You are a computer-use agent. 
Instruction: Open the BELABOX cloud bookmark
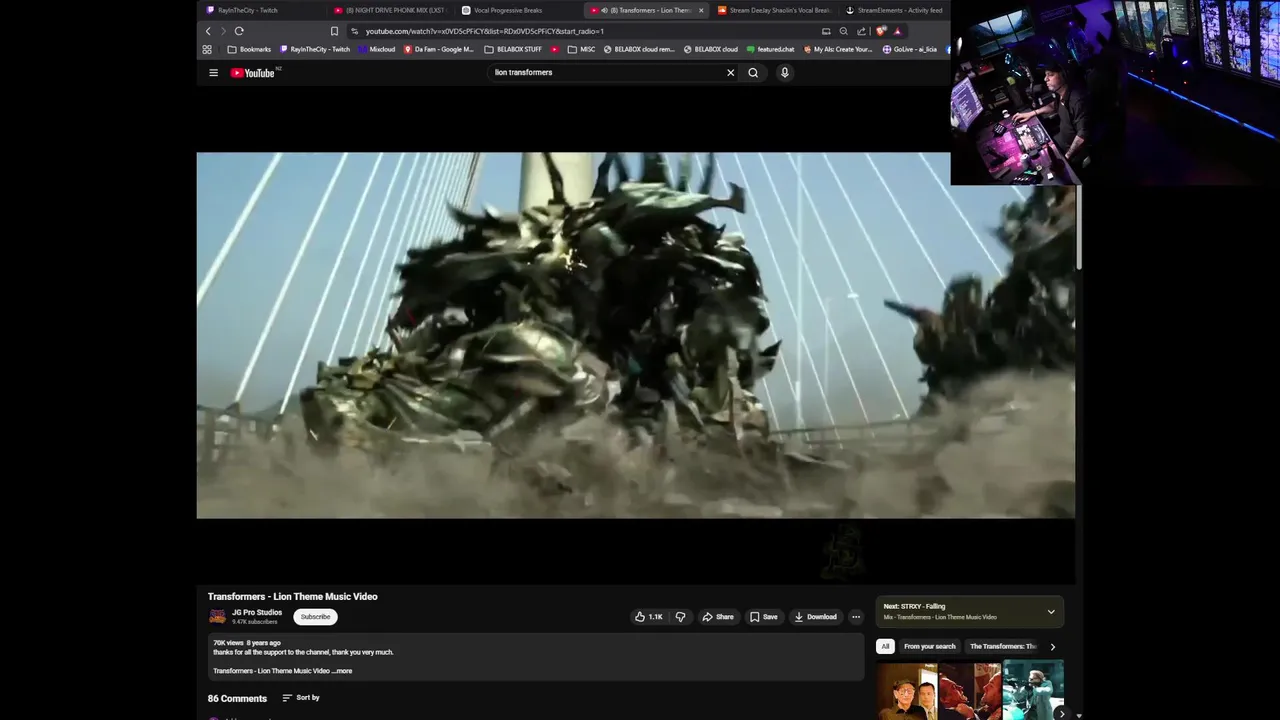[x=711, y=49]
